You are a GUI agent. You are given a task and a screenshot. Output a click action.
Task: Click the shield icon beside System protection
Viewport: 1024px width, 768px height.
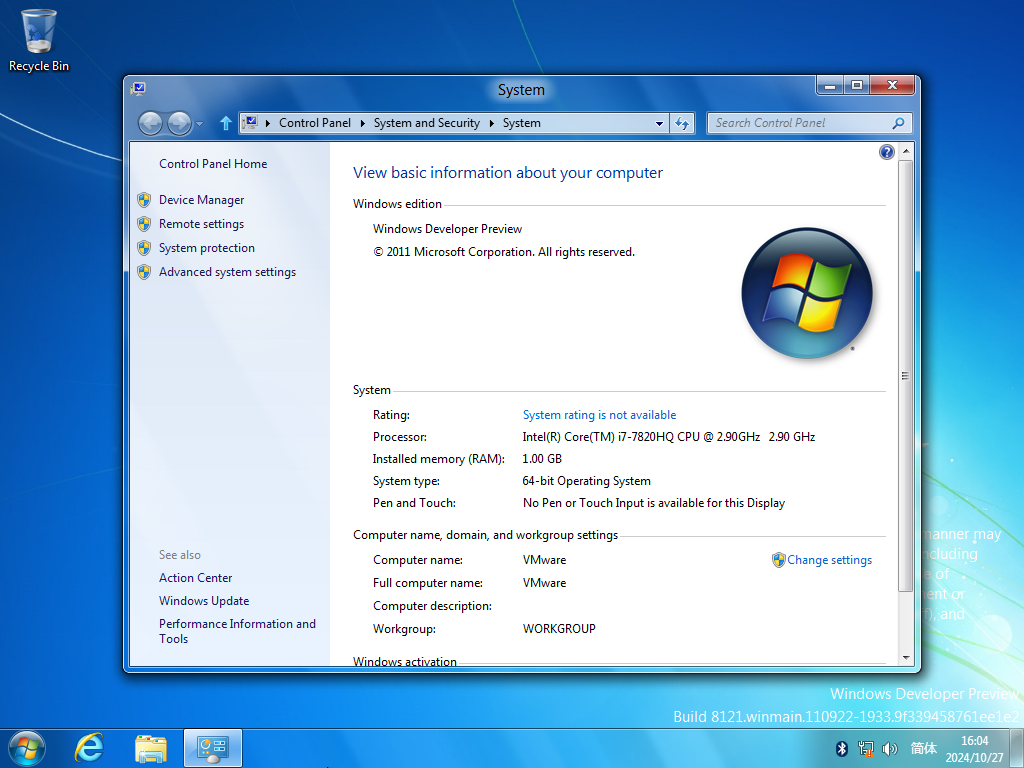coord(144,248)
